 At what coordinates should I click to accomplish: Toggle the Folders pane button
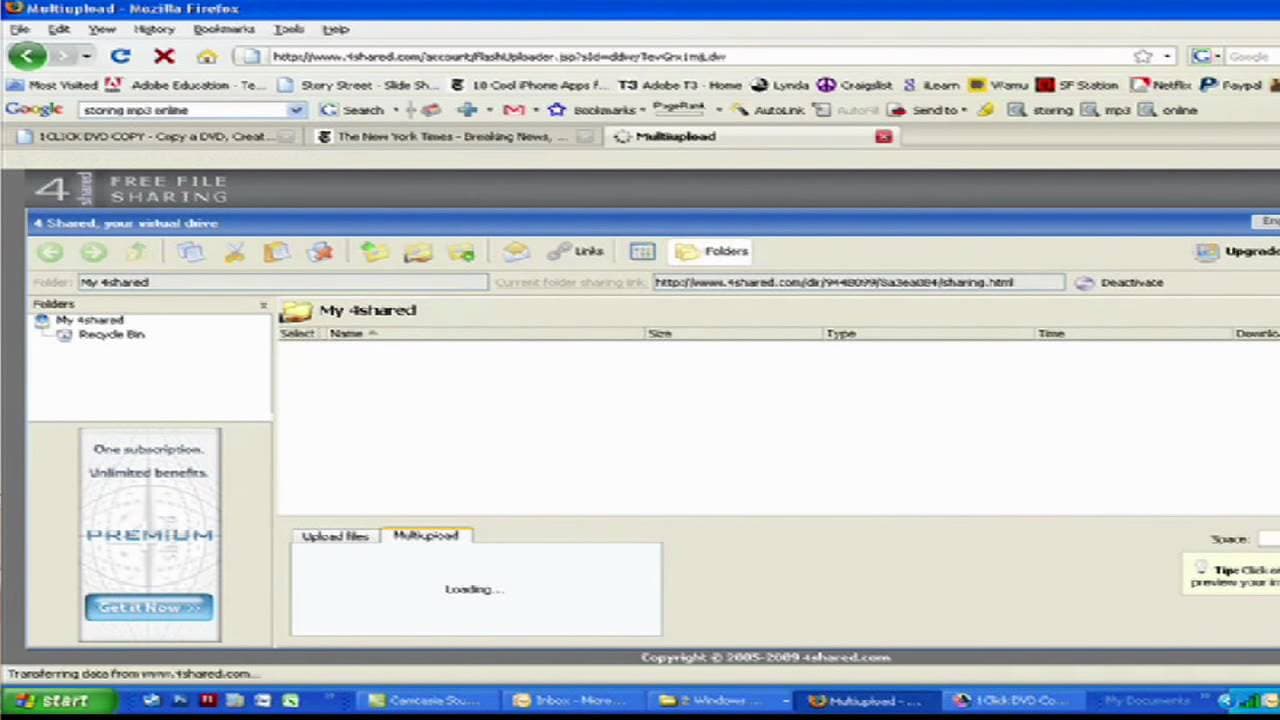[x=712, y=252]
